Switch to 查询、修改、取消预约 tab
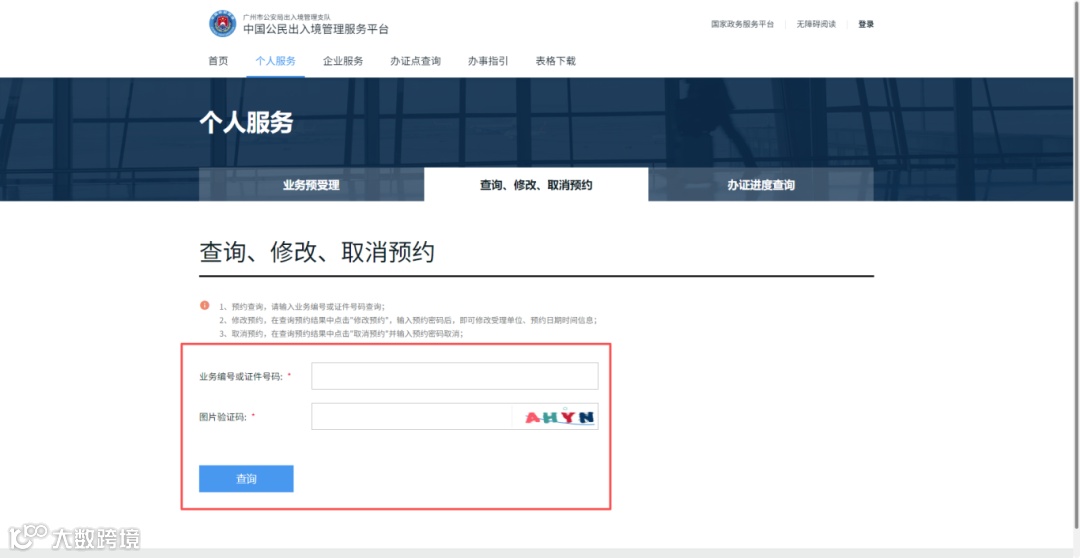Screen dimensions: 1080x558 click(536, 185)
